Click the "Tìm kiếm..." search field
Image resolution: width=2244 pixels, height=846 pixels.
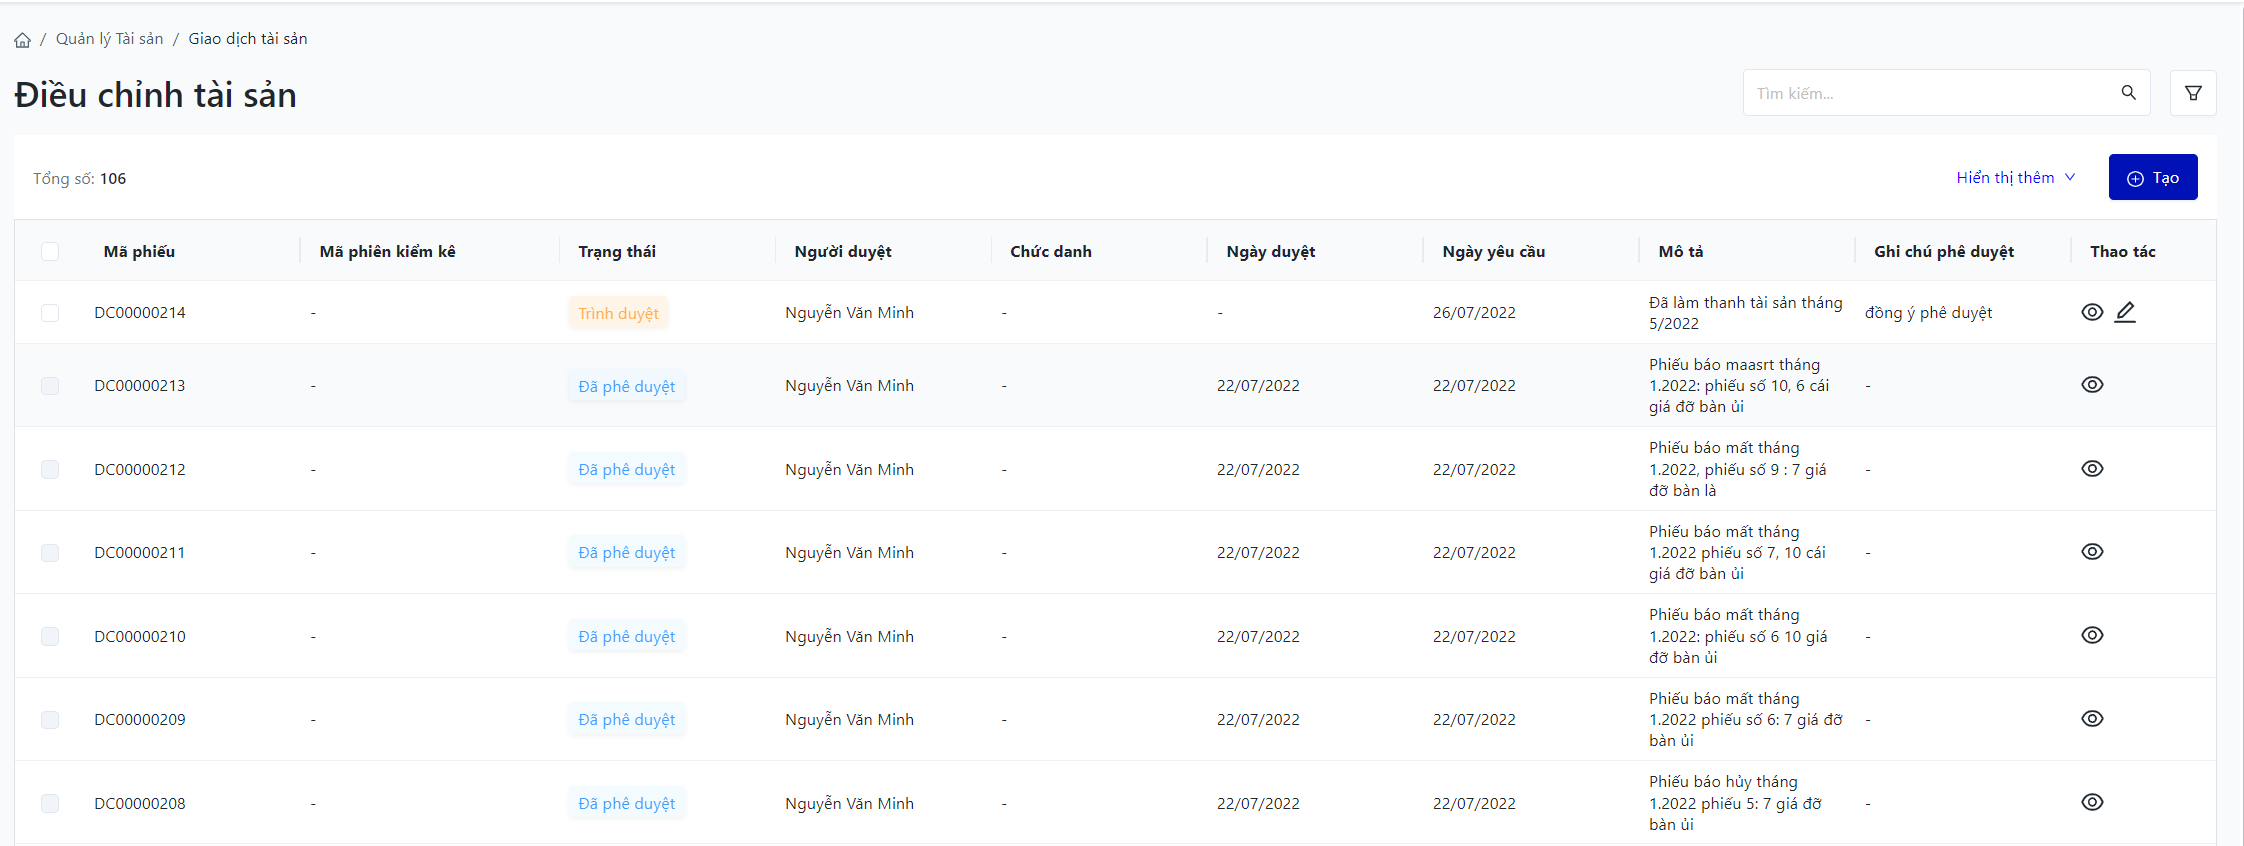coord(1930,93)
